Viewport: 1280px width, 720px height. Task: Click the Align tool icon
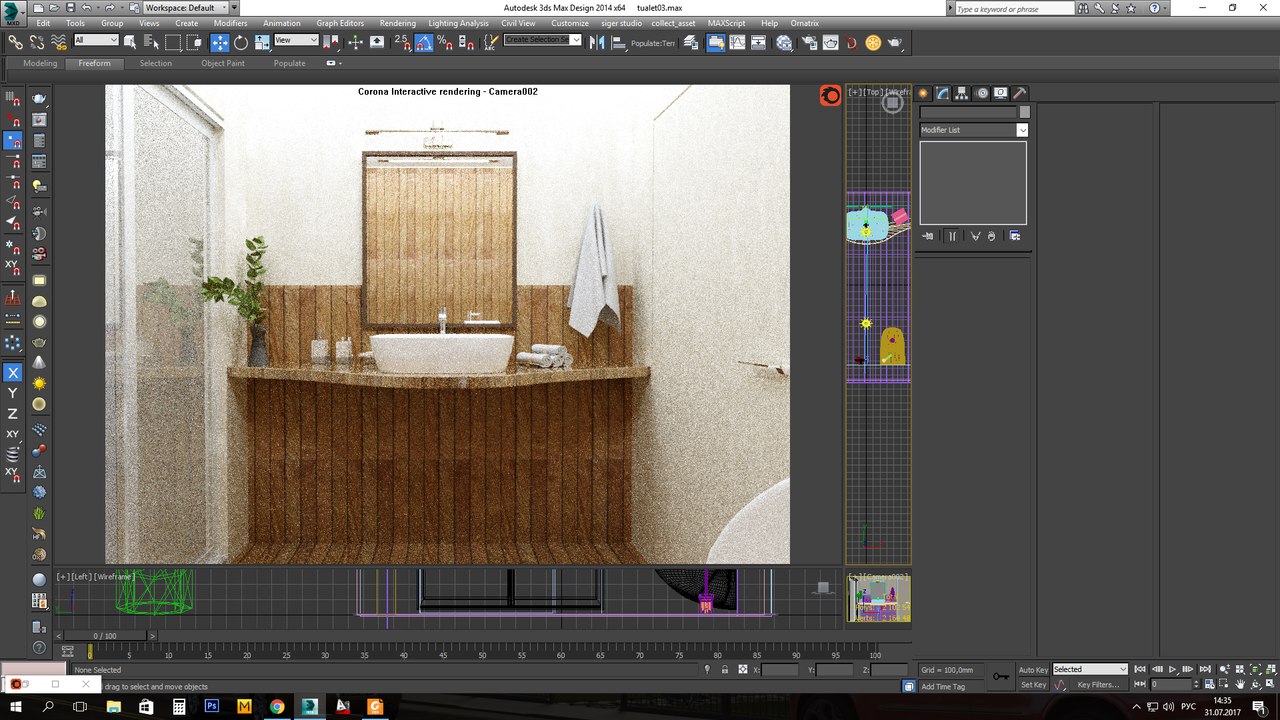click(x=618, y=42)
